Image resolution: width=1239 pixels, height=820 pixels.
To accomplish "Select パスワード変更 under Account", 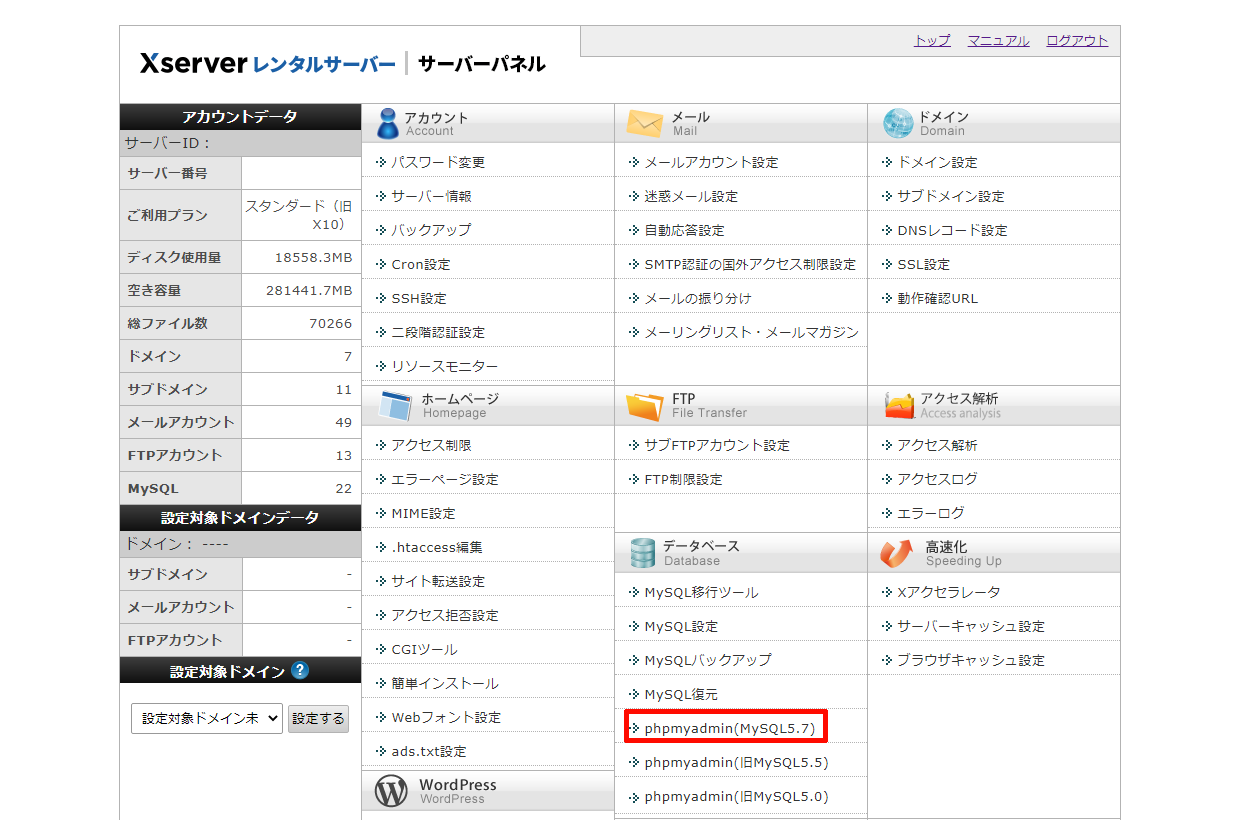I will 438,162.
